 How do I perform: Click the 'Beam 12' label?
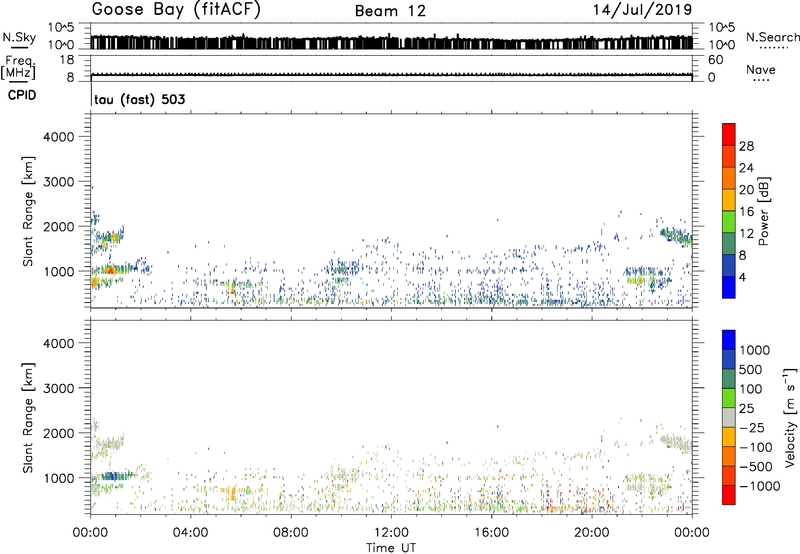click(x=390, y=11)
